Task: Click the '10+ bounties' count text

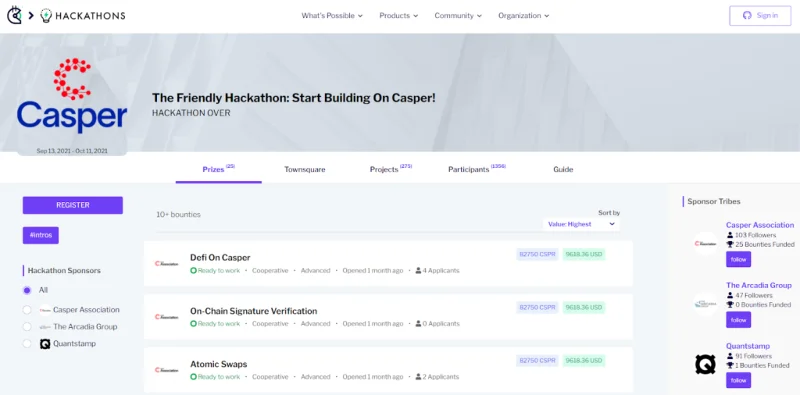Action: 179,215
